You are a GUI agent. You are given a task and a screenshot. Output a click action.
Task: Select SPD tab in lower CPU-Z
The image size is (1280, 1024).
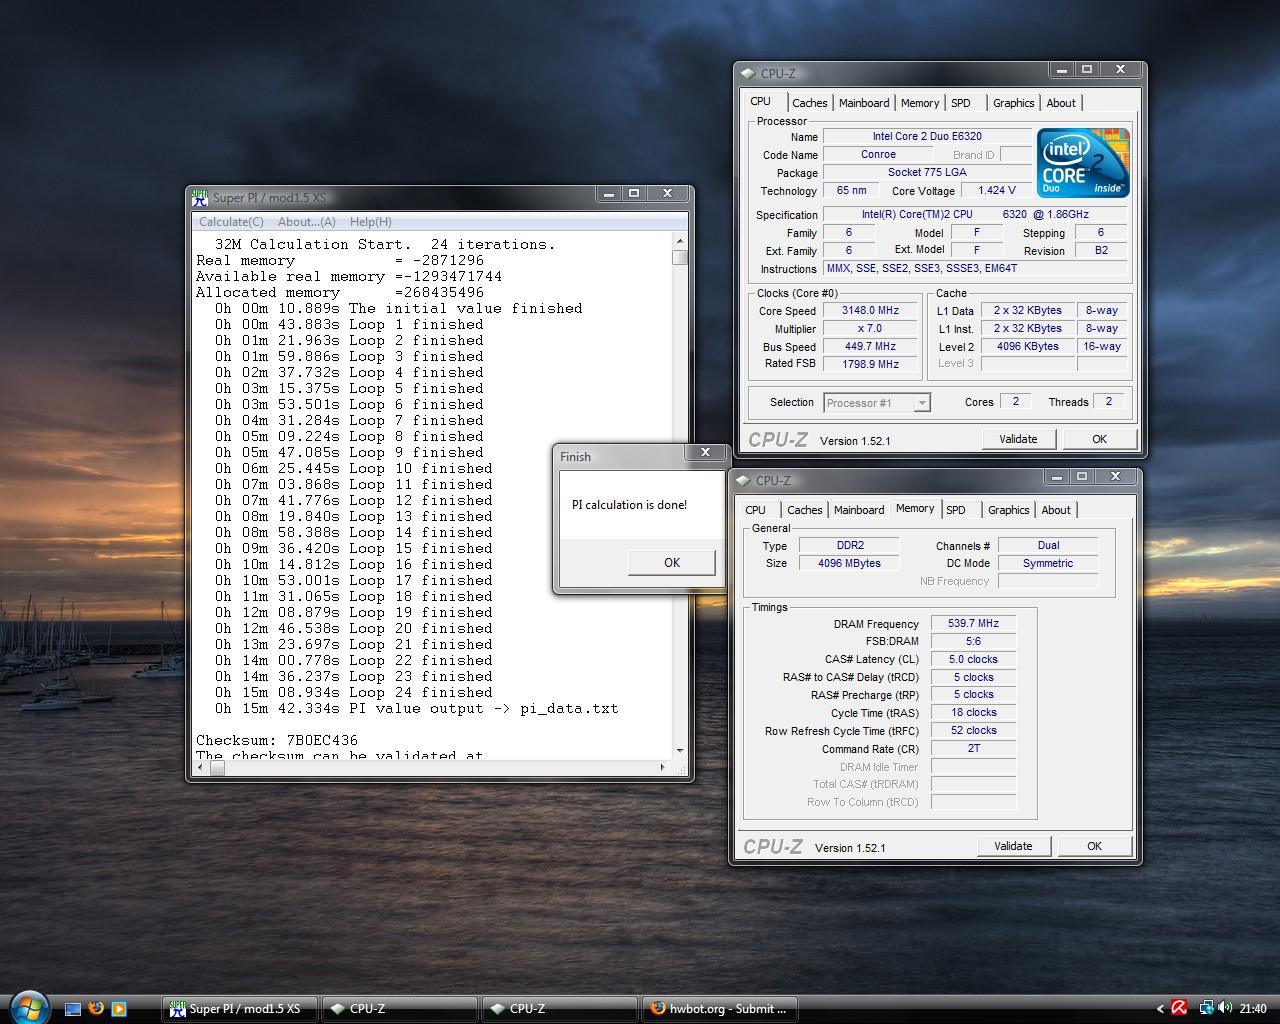coord(956,510)
